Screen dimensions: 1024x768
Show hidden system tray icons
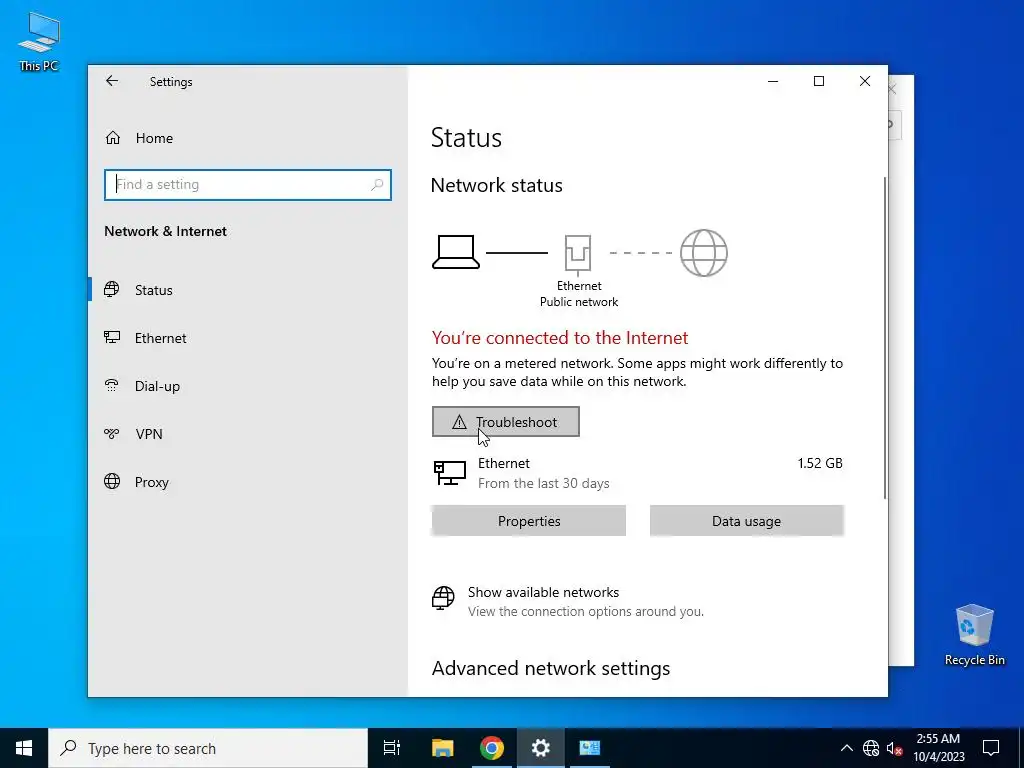846,748
